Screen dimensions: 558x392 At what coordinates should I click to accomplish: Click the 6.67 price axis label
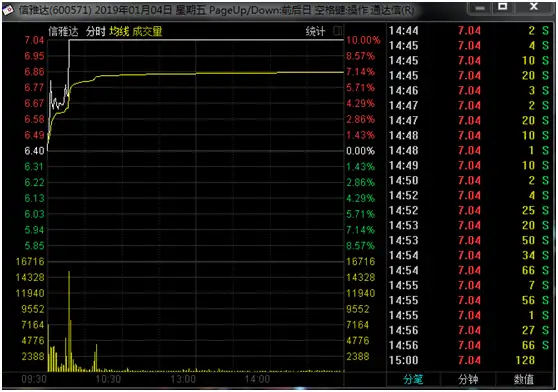[34, 104]
